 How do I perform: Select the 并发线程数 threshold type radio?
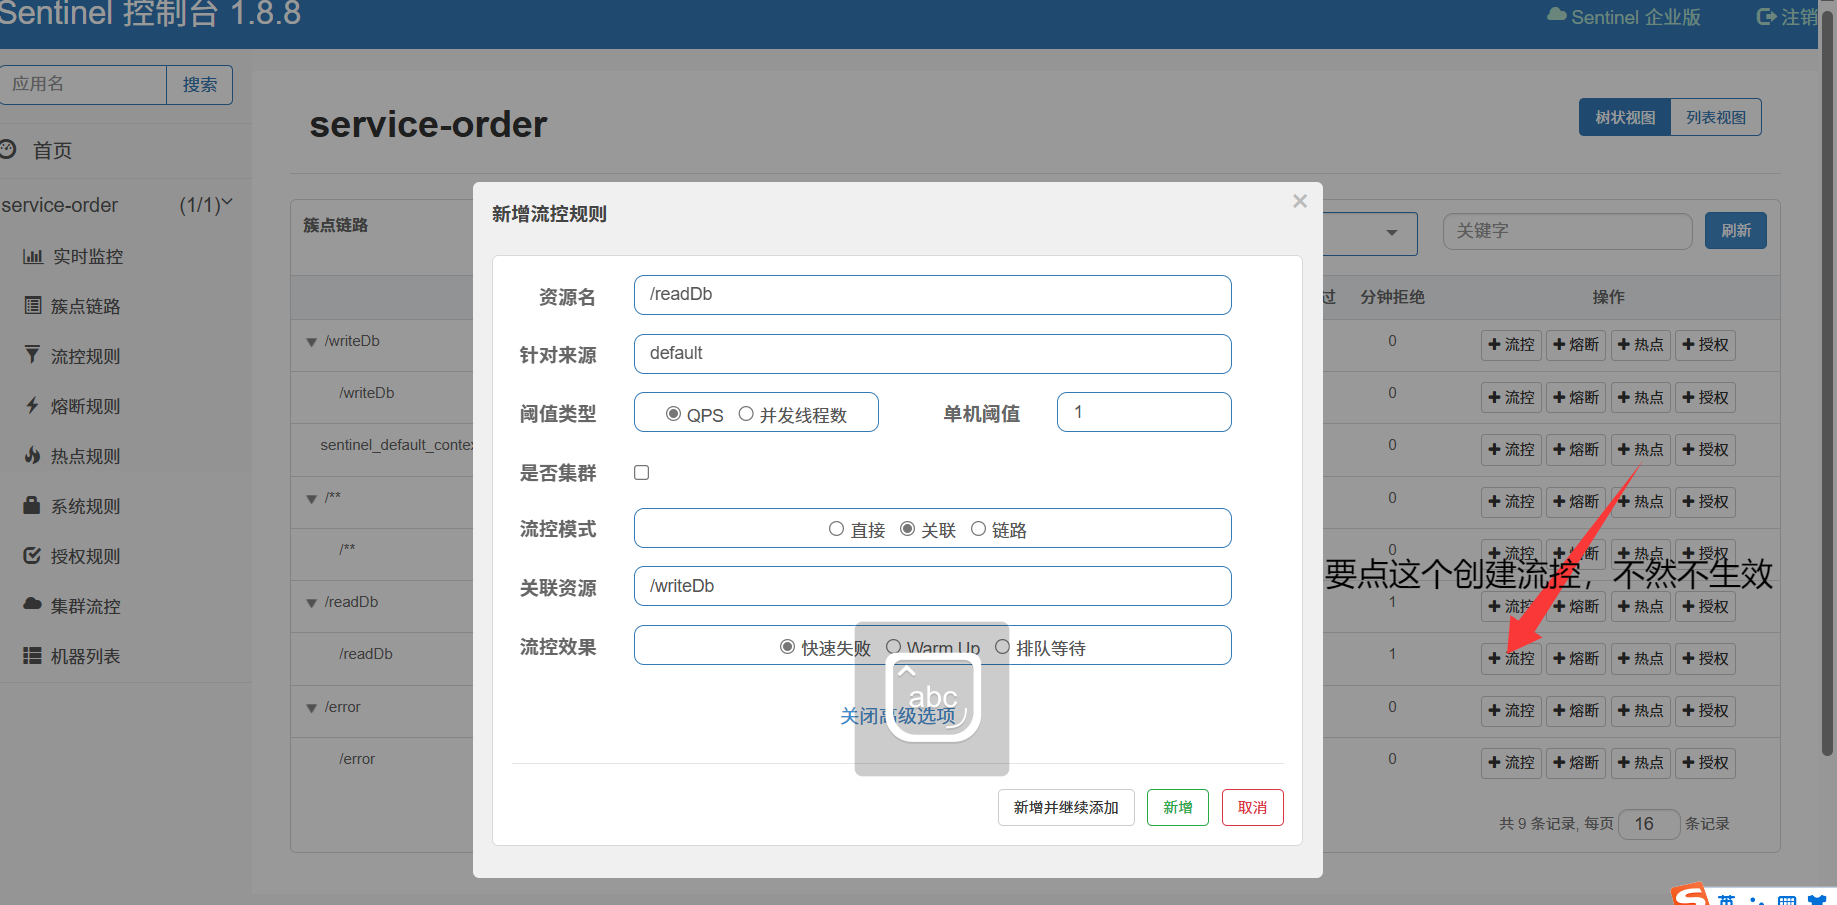(x=746, y=414)
